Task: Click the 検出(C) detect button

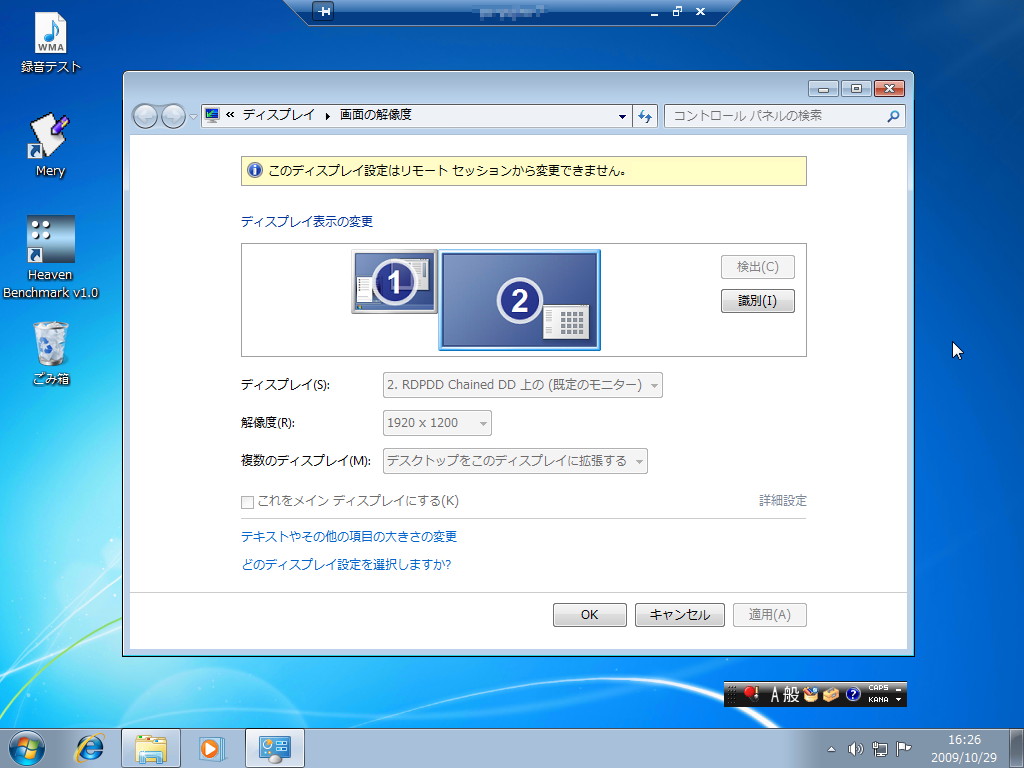Action: point(758,267)
